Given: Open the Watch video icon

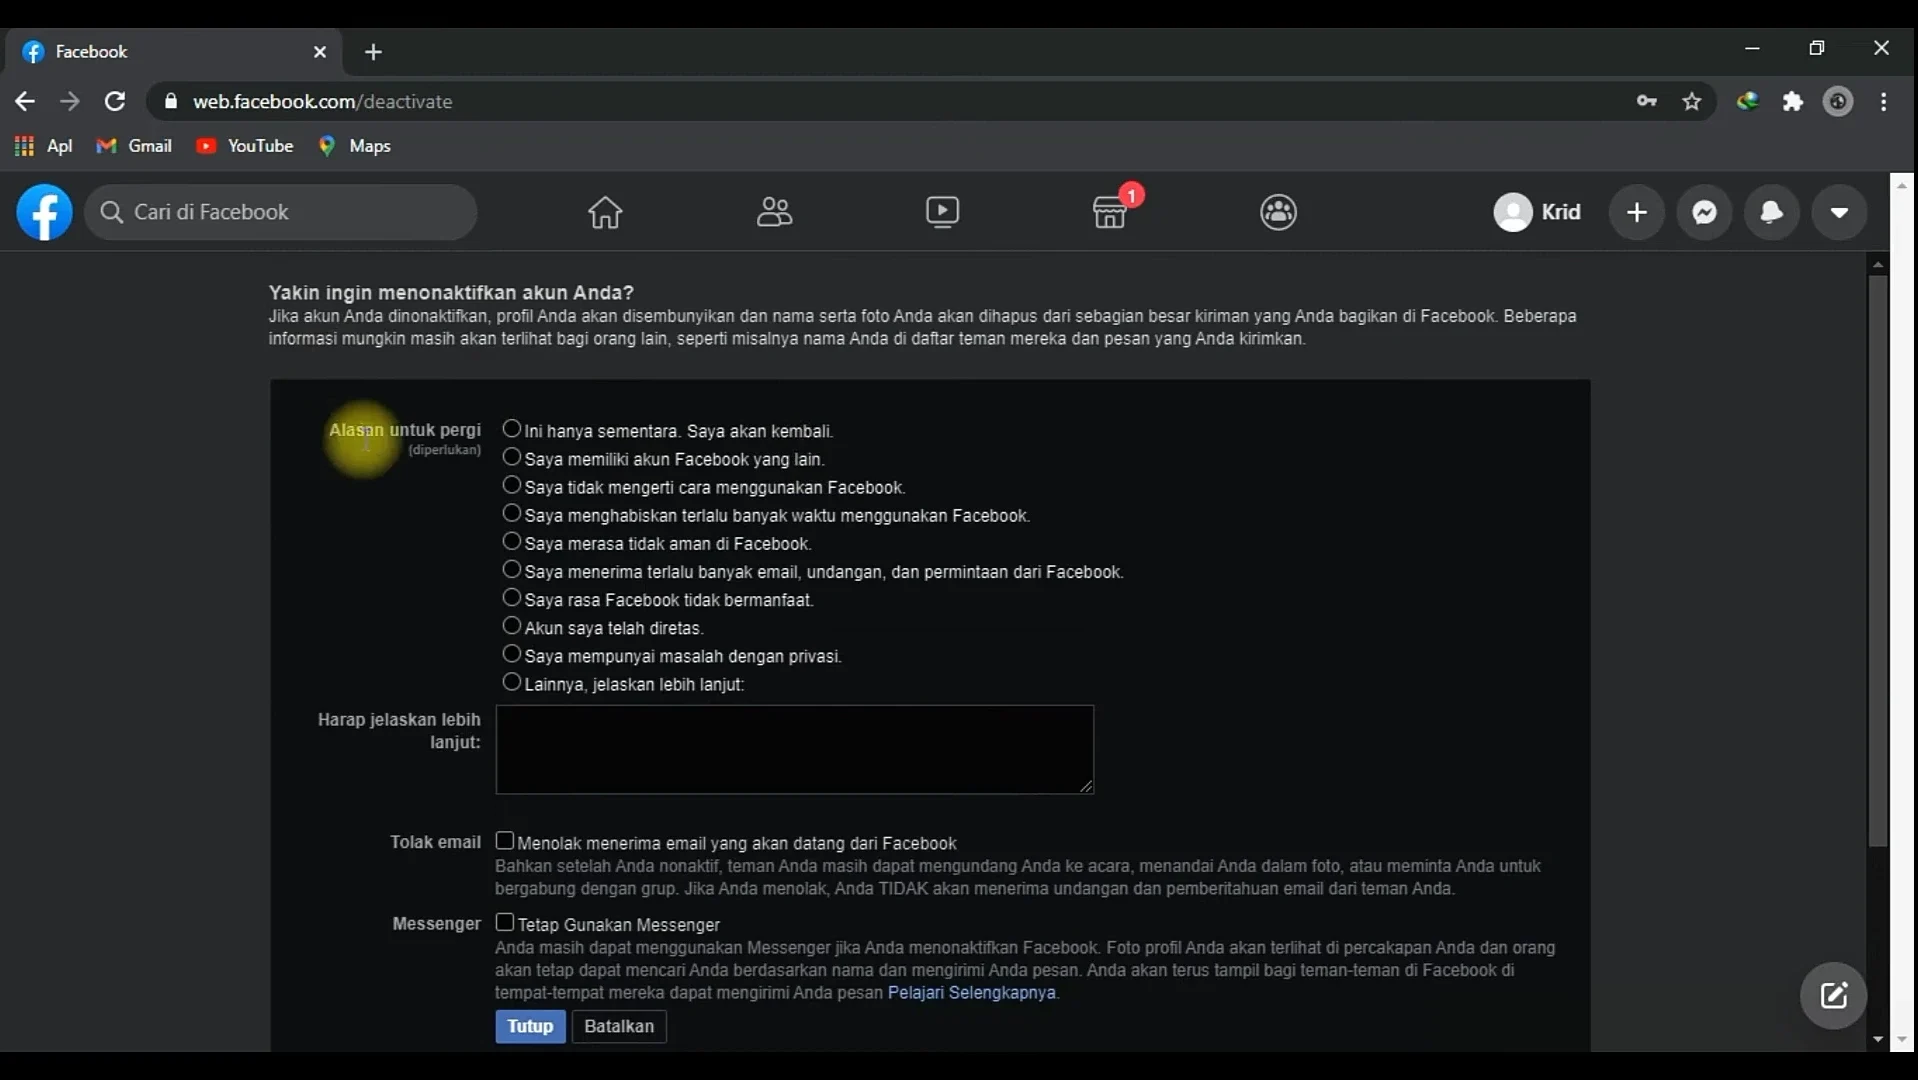Looking at the screenshot, I should [x=942, y=212].
